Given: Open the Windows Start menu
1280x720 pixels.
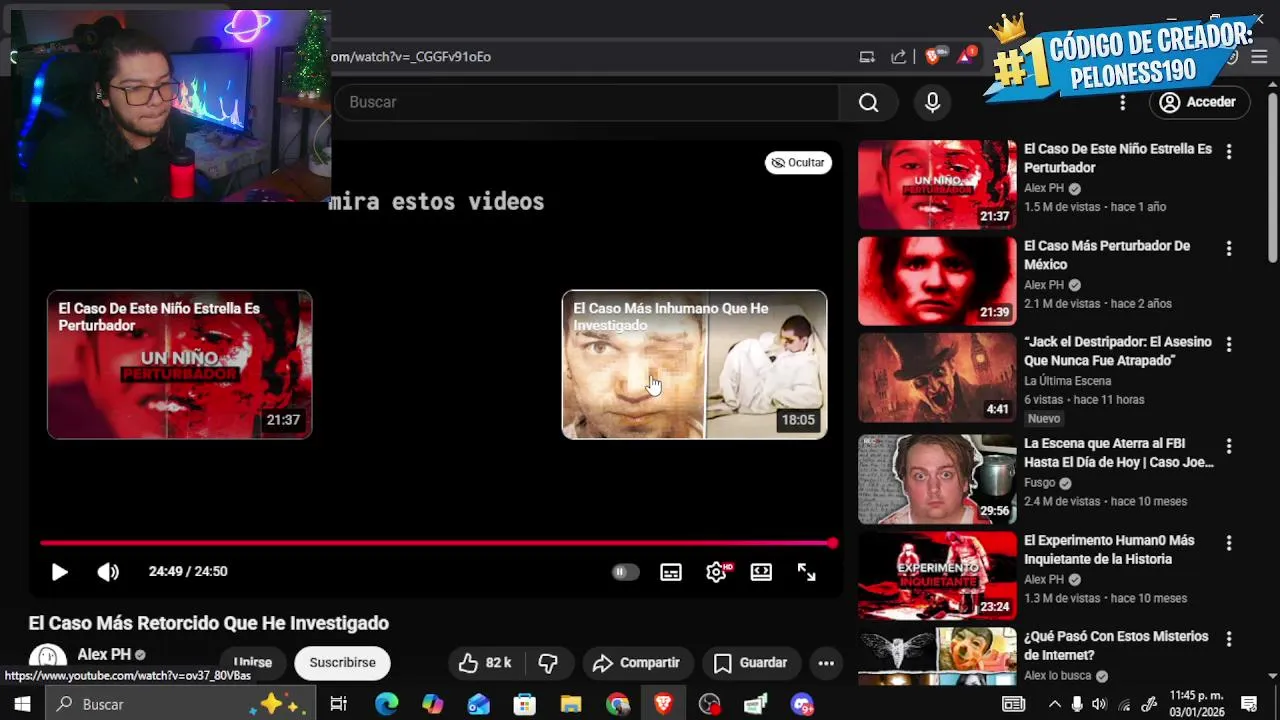Looking at the screenshot, I should pos(22,704).
